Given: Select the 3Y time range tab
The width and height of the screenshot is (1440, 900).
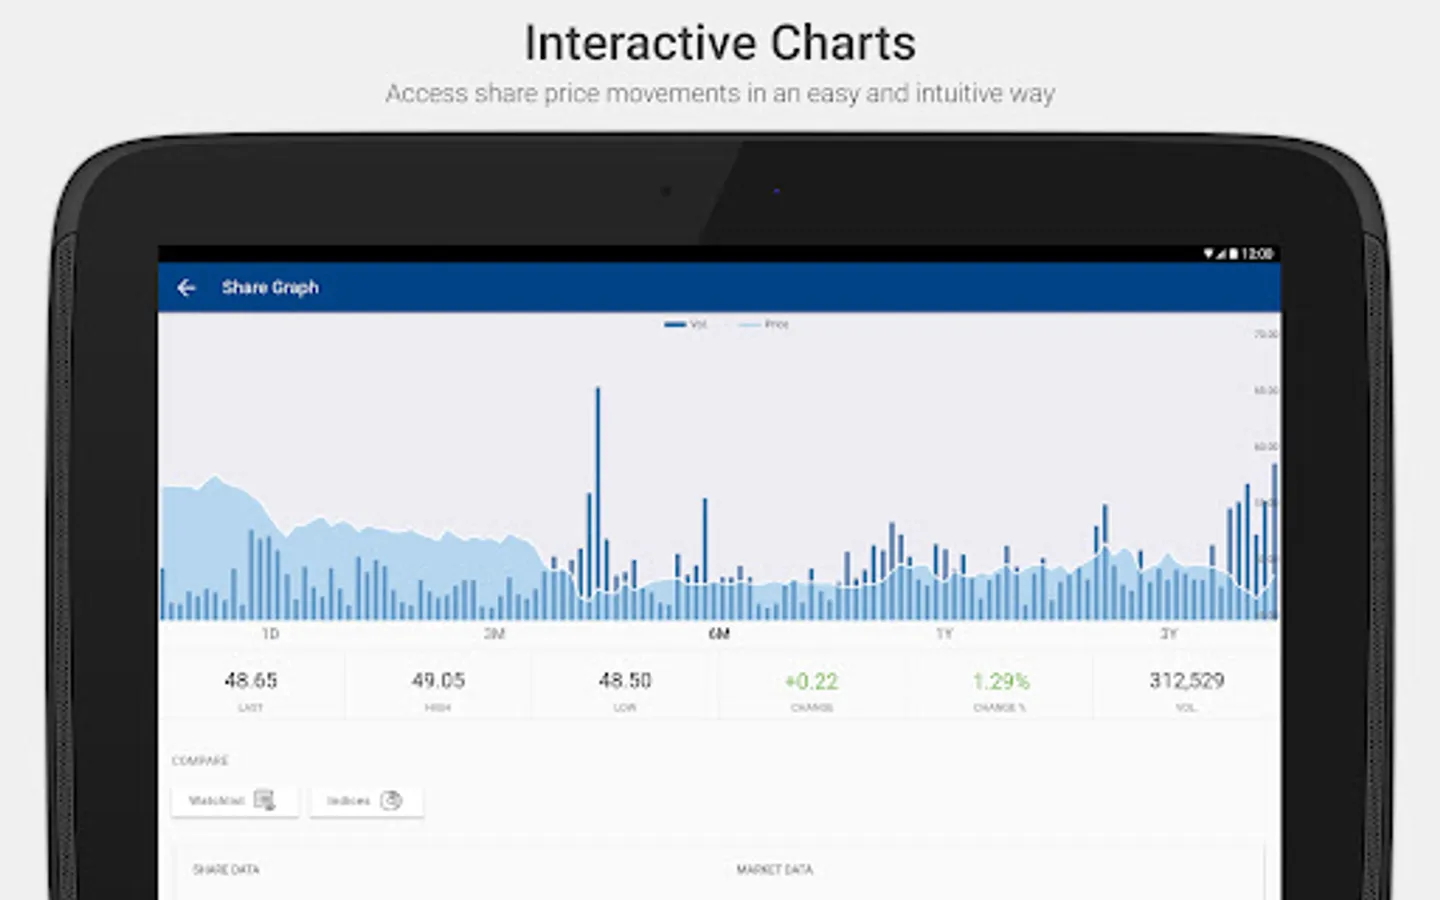Looking at the screenshot, I should [x=1168, y=634].
